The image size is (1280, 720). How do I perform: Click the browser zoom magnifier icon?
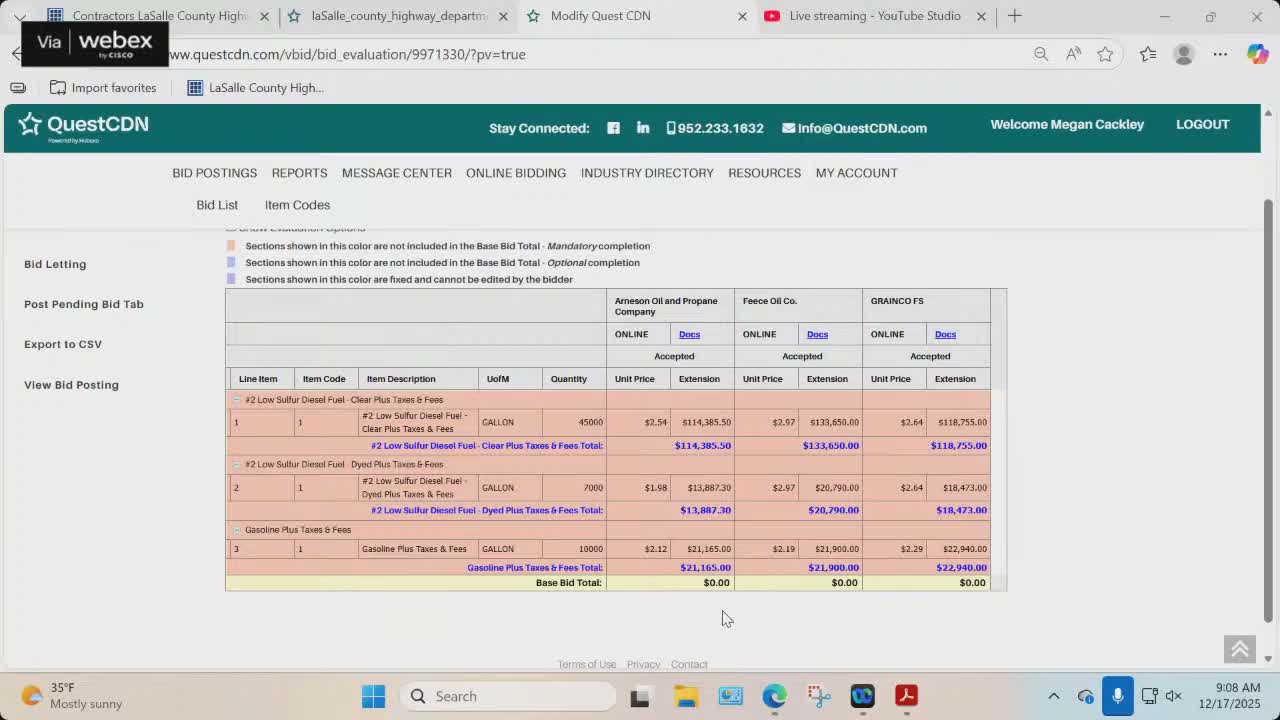pos(1041,54)
